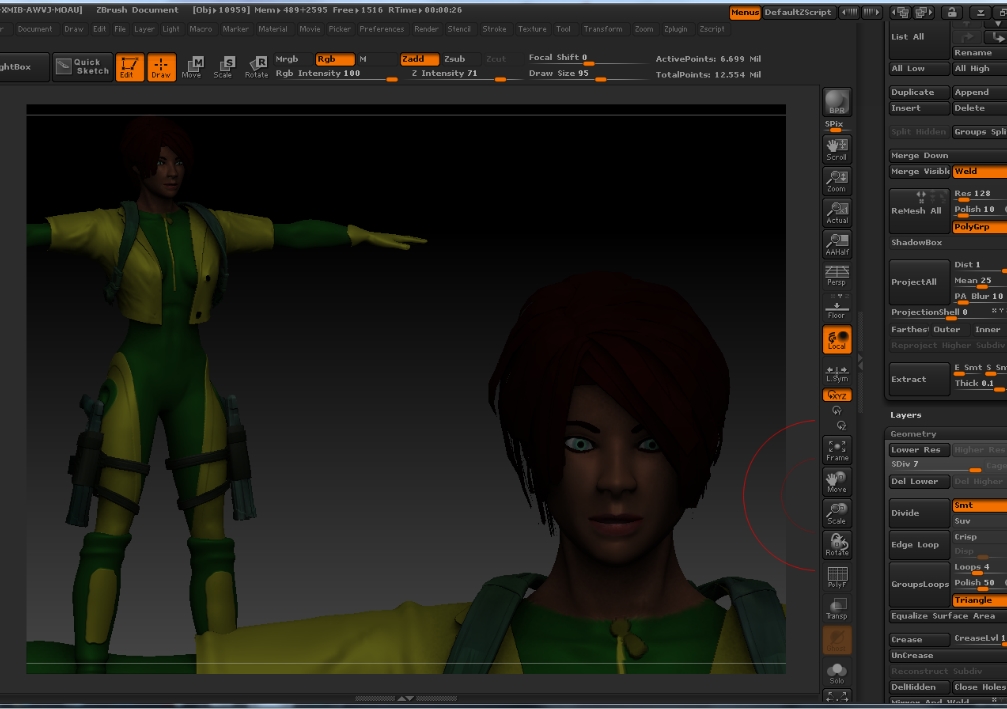Select the top shelf Rotate icon

click(x=256, y=67)
